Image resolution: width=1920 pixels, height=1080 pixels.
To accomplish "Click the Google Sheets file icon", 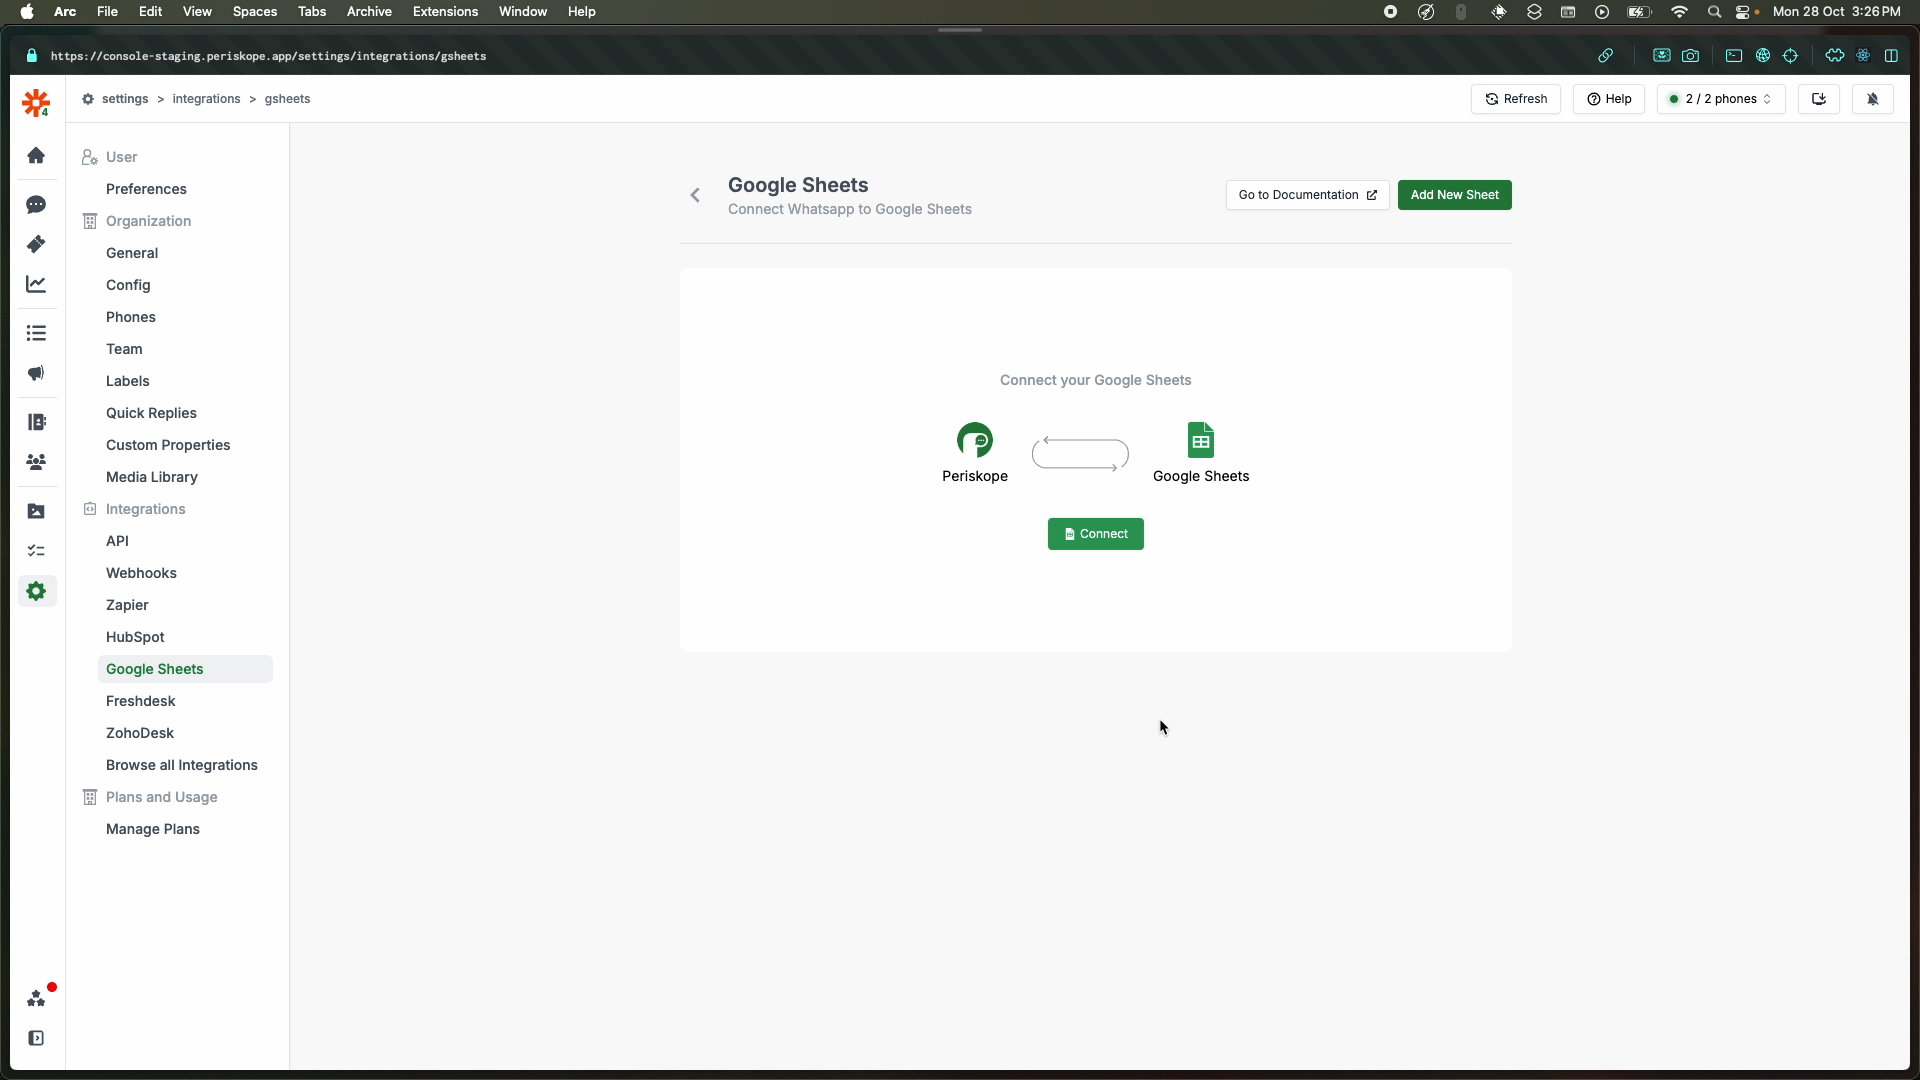I will pos(1201,440).
